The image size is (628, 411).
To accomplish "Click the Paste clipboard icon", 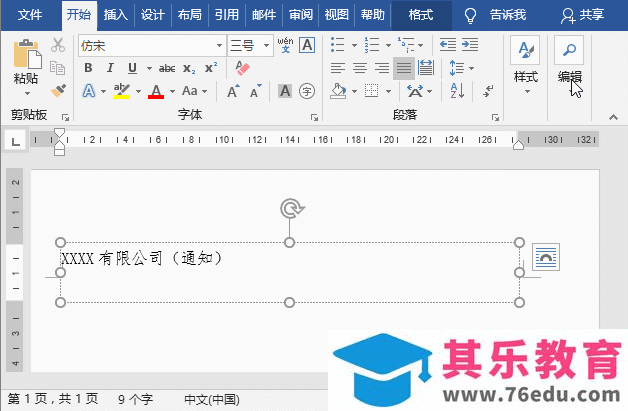I will pyautogui.click(x=27, y=54).
